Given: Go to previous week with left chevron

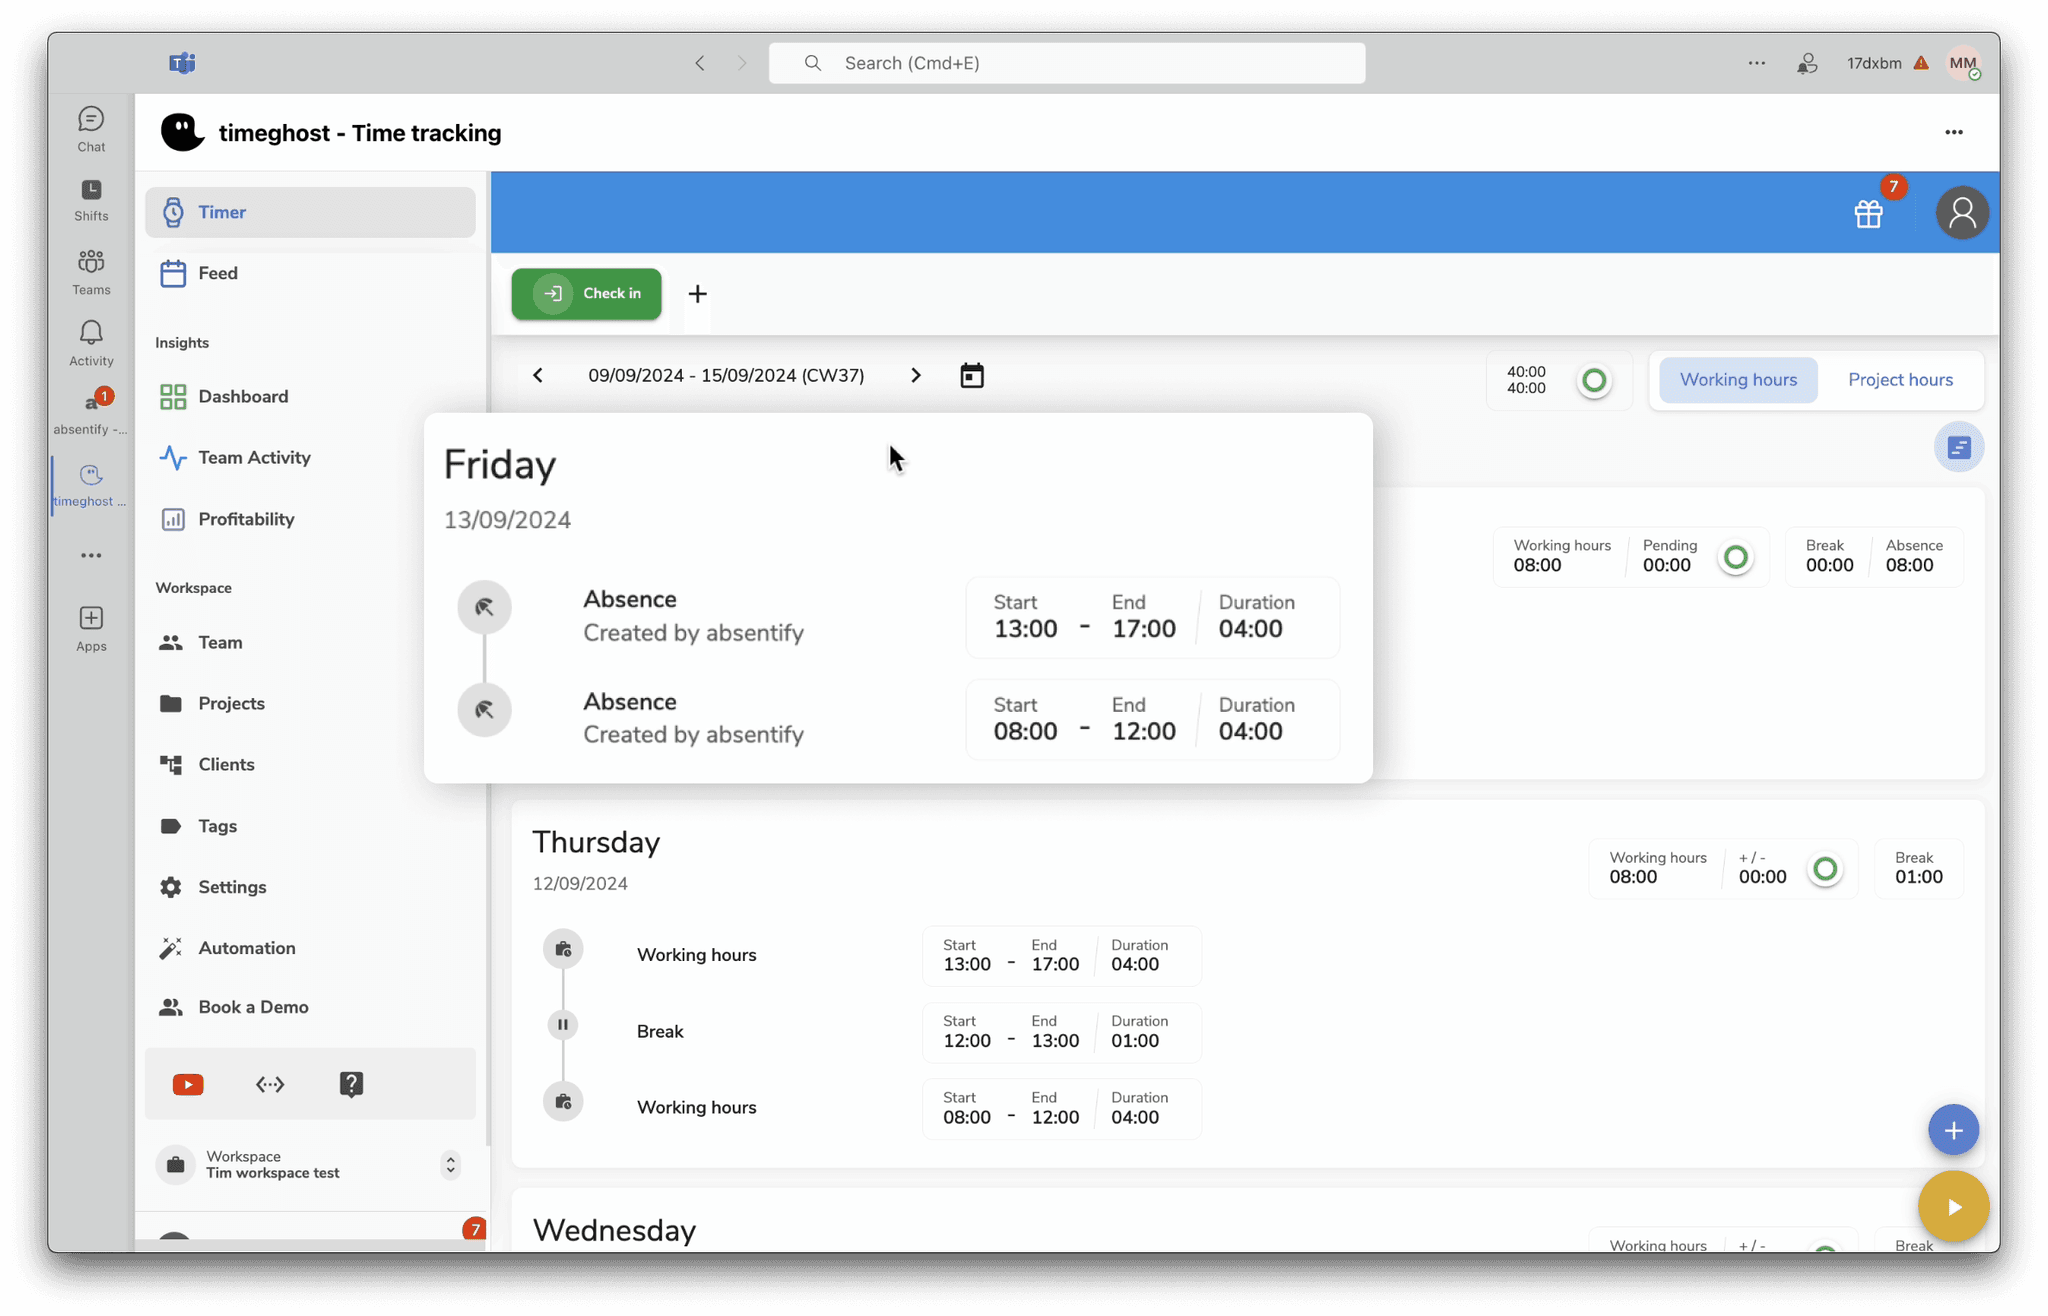Looking at the screenshot, I should 537,375.
